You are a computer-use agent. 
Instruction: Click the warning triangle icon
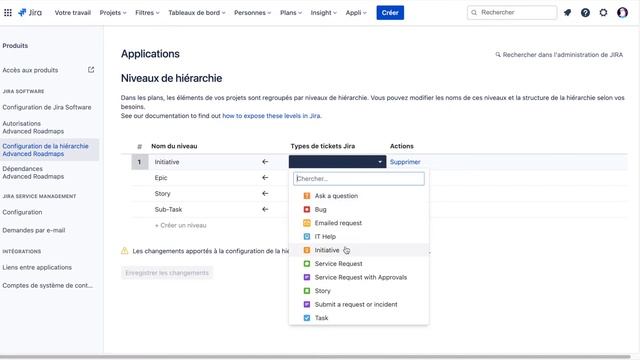(x=124, y=251)
